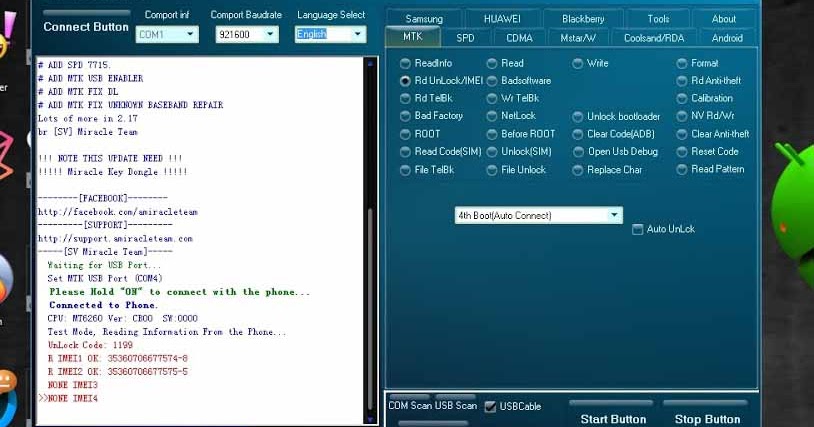This screenshot has width=814, height=427.
Task: Select the NV Rd/Wr radio option
Action: (x=706, y=116)
